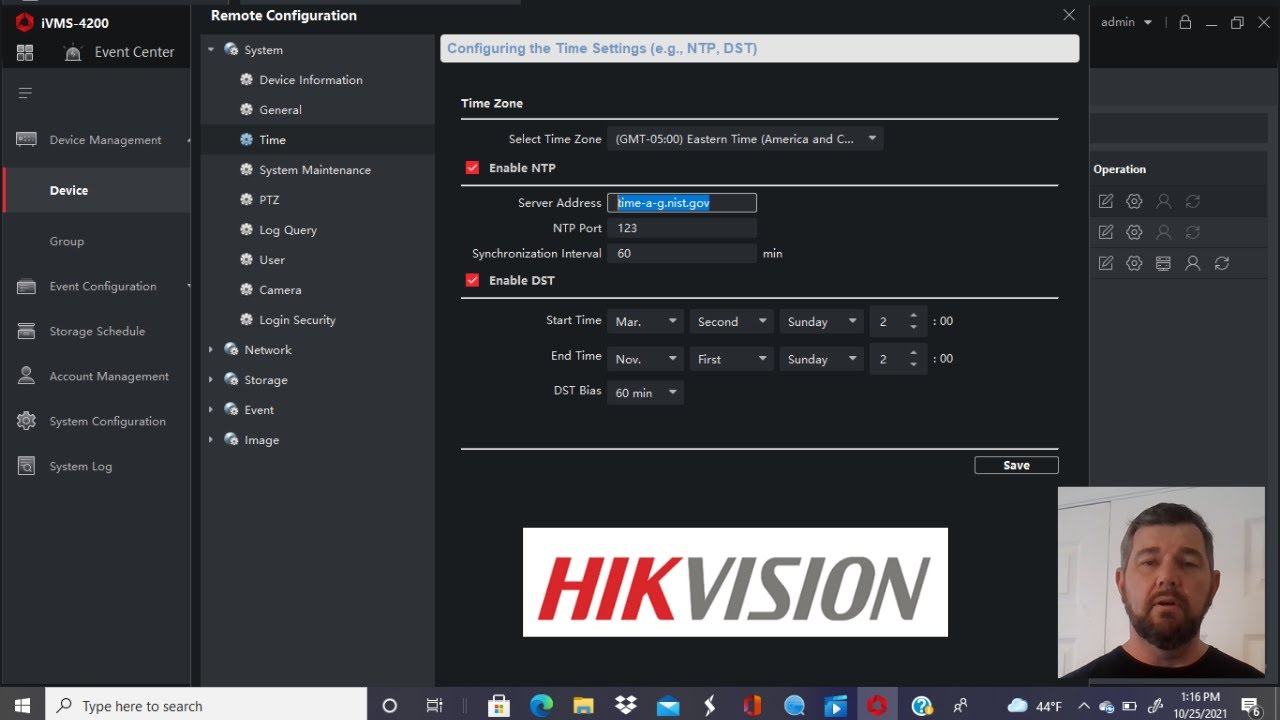
Task: Click the Device Management sidebar icon
Action: point(26,140)
